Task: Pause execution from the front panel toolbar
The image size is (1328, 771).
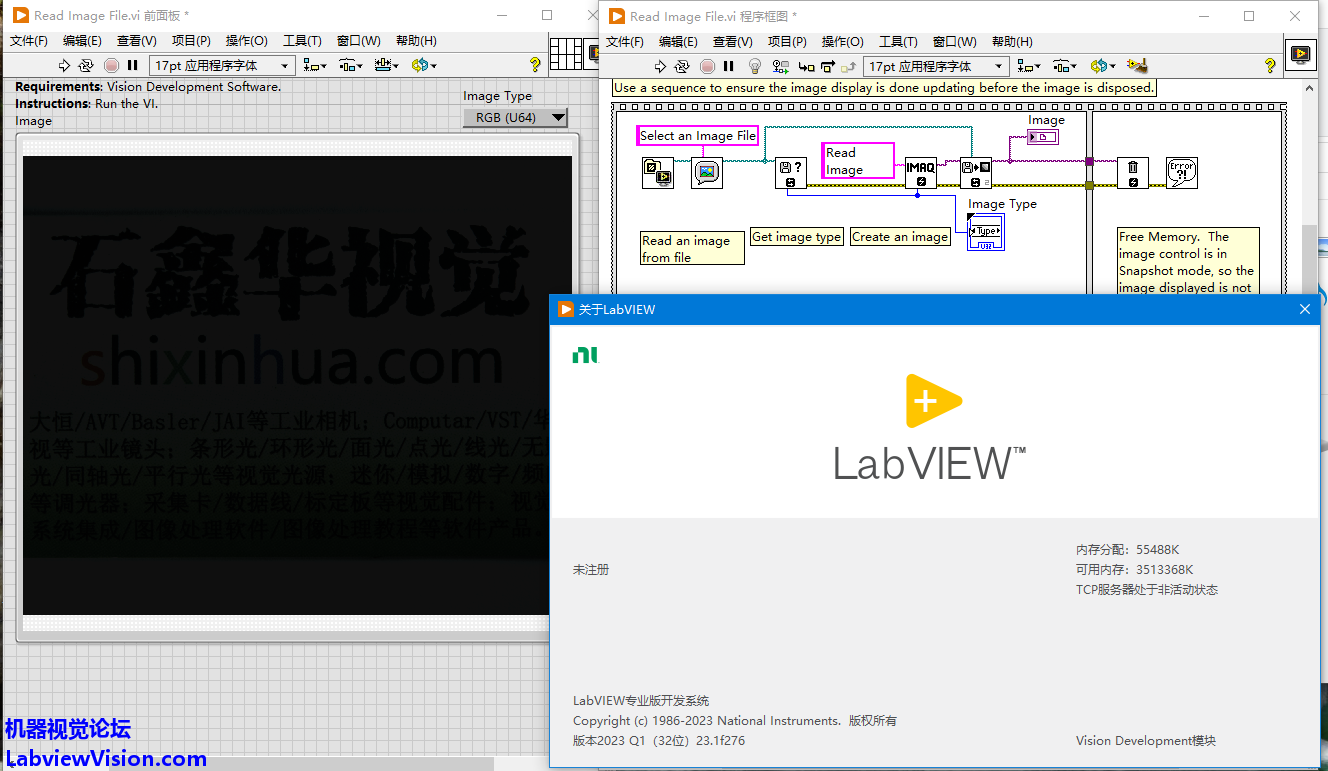Action: click(133, 65)
